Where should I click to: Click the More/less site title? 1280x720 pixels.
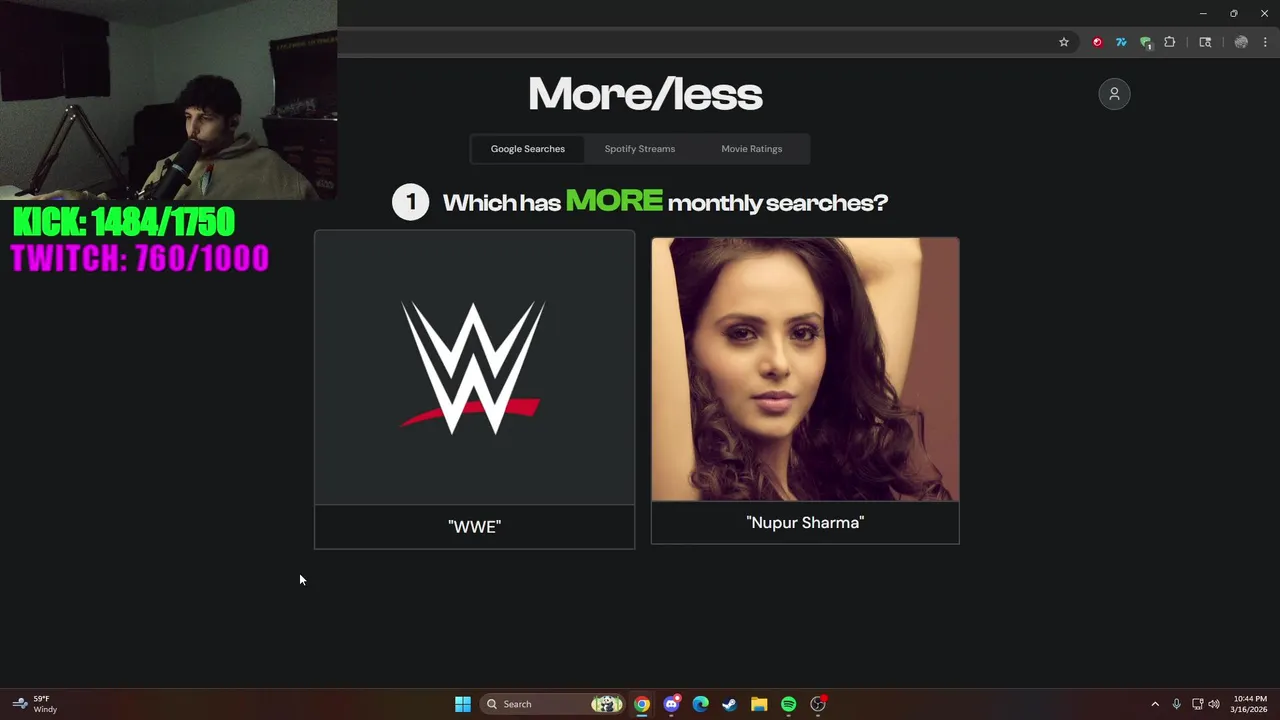(645, 95)
